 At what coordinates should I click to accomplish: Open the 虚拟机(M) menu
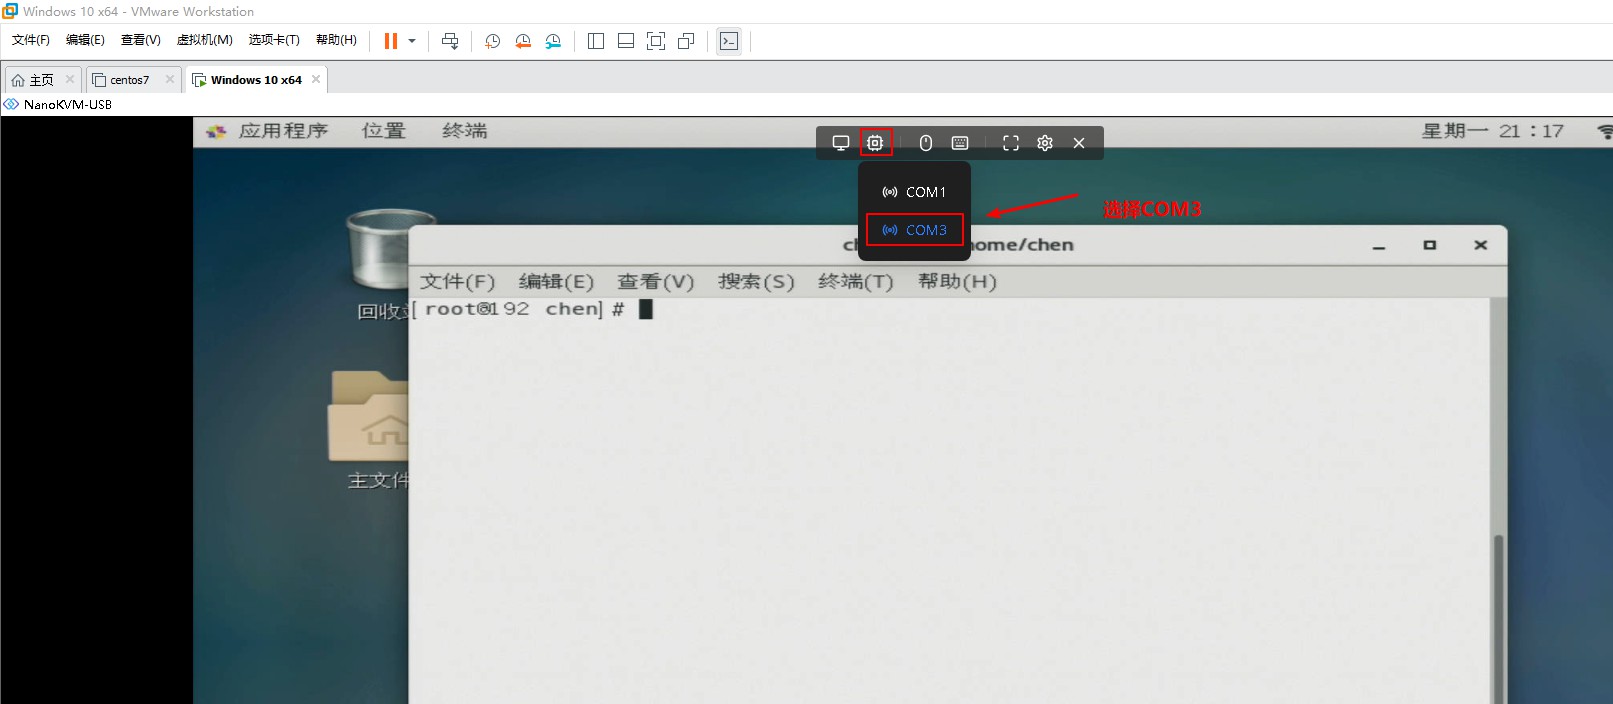click(205, 40)
